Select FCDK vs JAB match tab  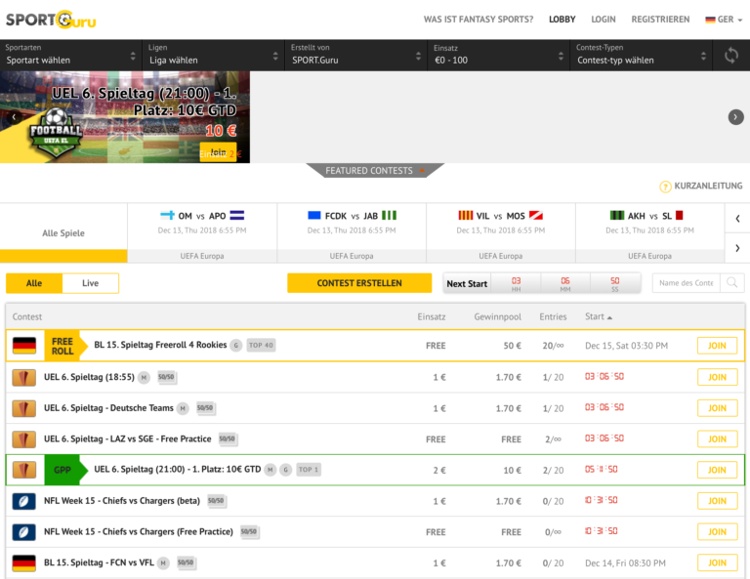352,233
